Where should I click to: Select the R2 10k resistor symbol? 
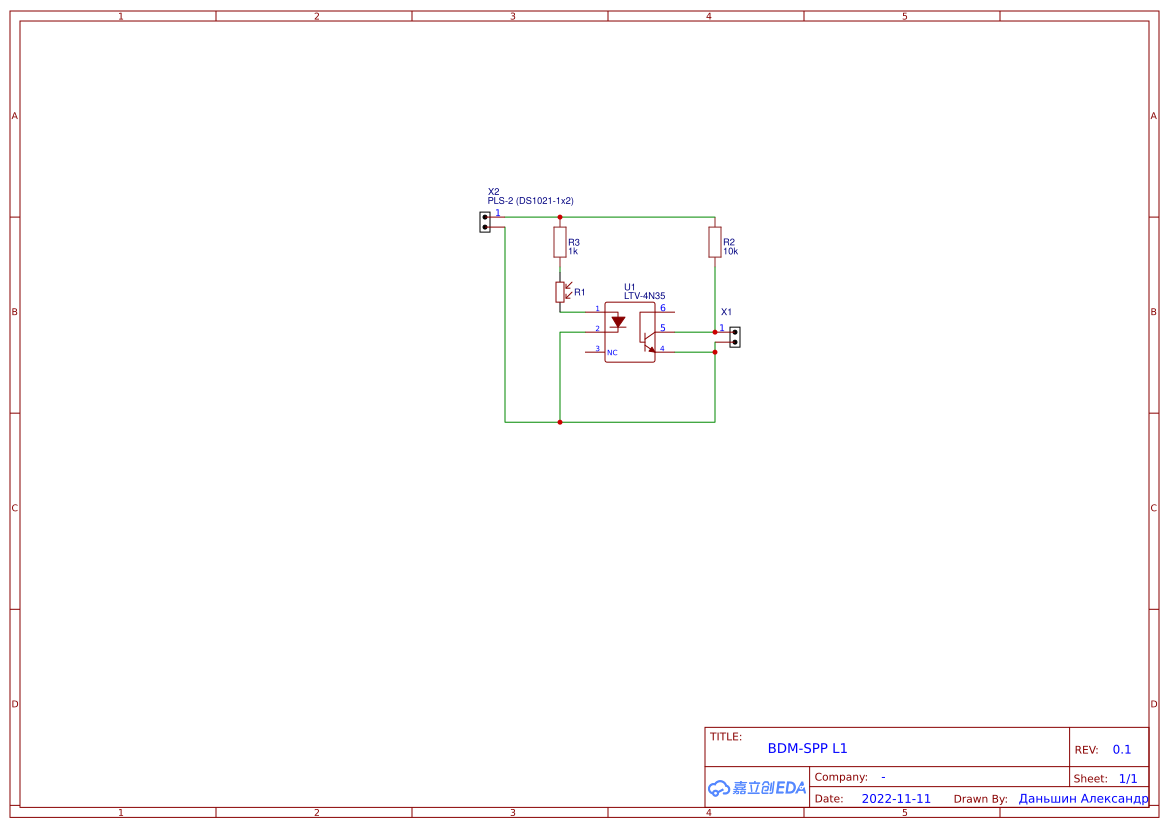(x=715, y=242)
